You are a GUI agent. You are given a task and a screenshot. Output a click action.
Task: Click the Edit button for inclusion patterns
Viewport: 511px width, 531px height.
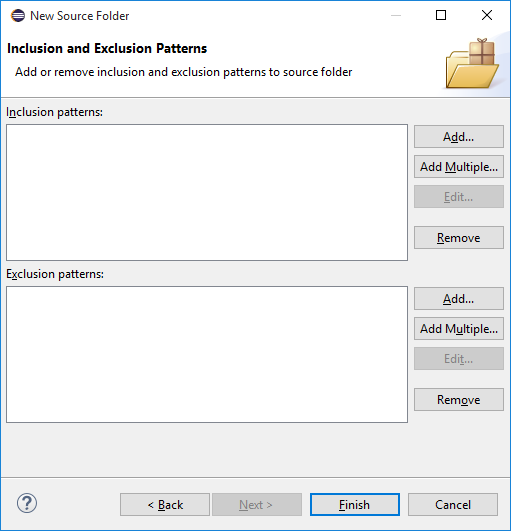(x=459, y=197)
